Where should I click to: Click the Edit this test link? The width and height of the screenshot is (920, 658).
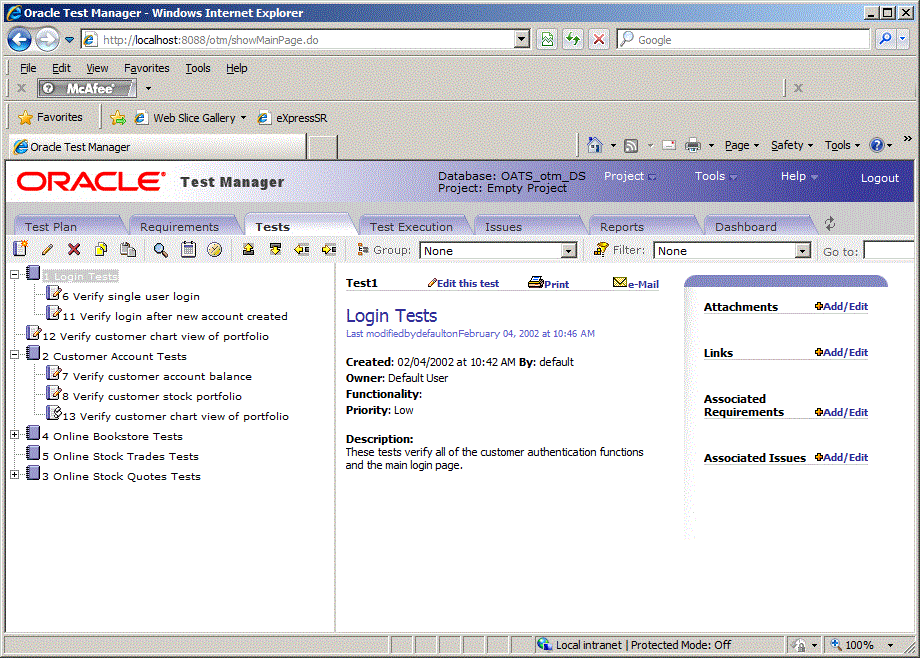[463, 284]
